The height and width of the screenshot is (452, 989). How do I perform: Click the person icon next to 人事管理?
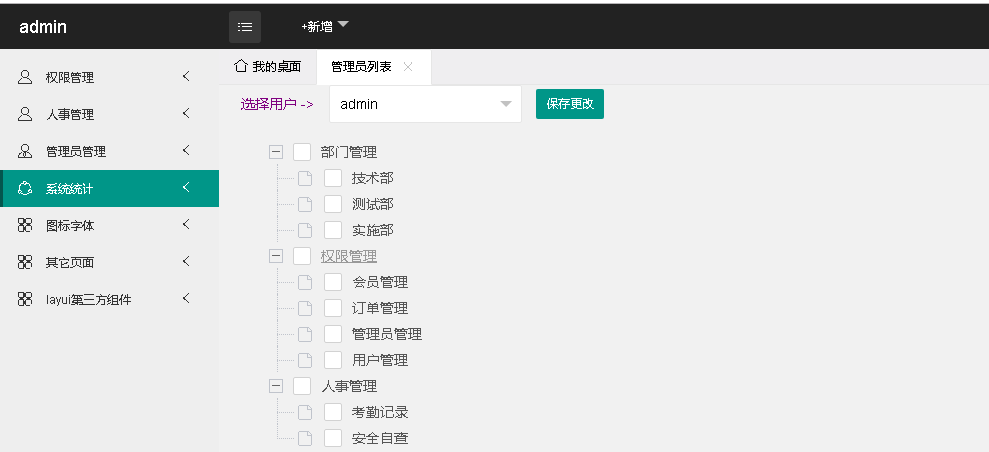25,114
